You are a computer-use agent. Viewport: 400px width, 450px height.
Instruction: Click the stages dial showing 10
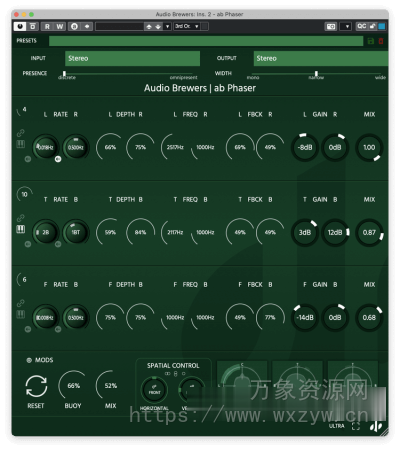(x=24, y=195)
